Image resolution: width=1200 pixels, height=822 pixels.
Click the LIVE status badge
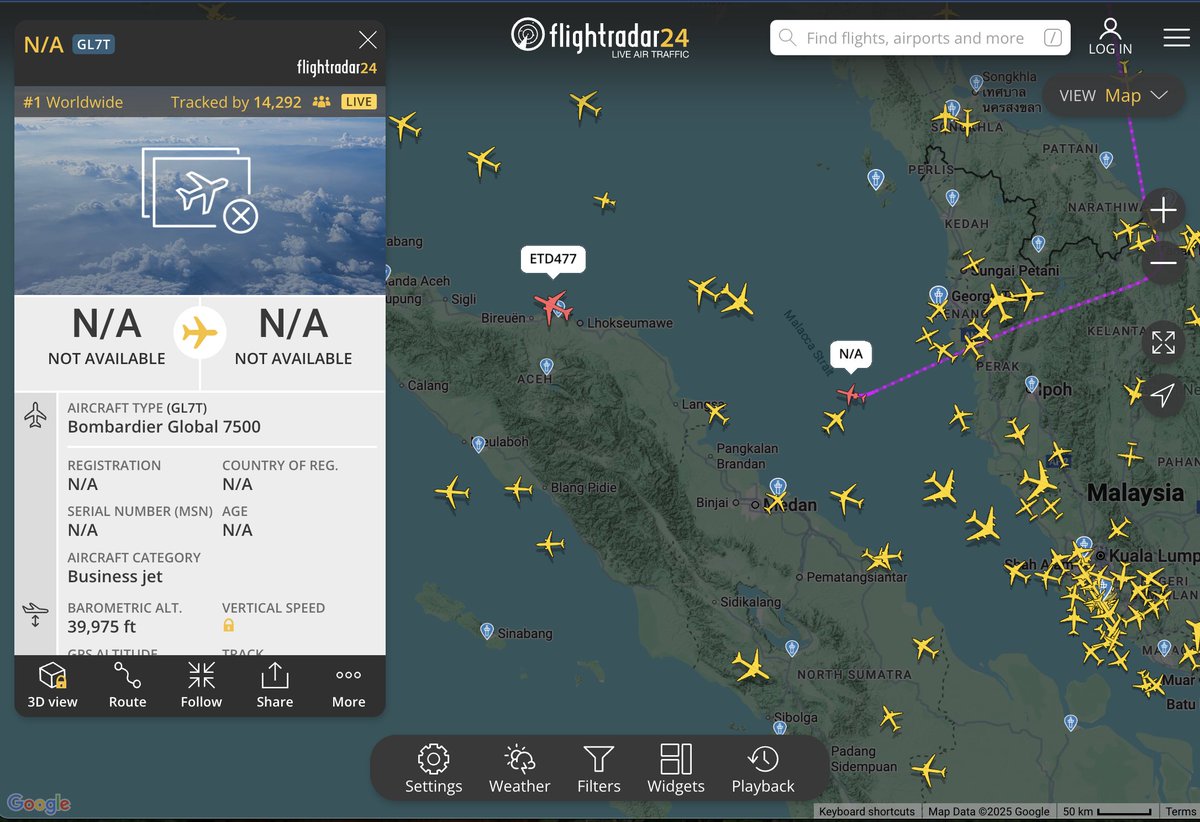click(x=358, y=102)
